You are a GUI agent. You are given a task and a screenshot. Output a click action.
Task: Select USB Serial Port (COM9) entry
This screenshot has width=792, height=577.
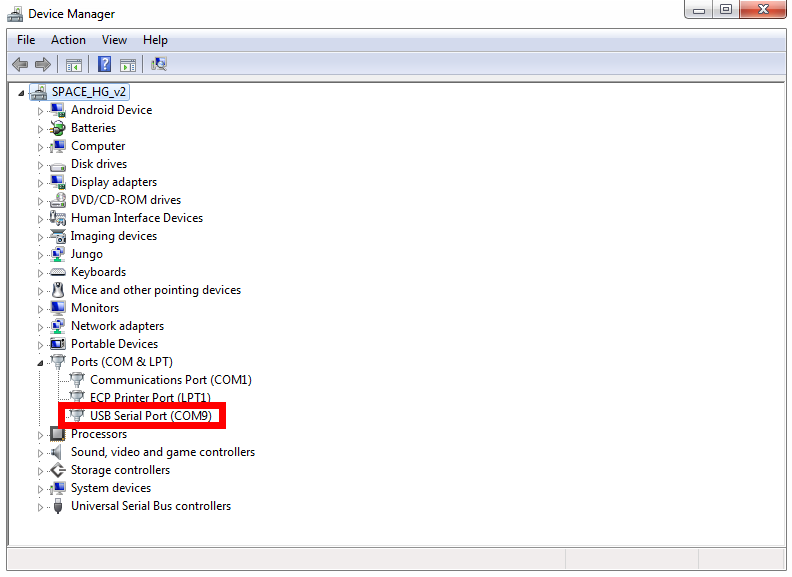point(151,416)
